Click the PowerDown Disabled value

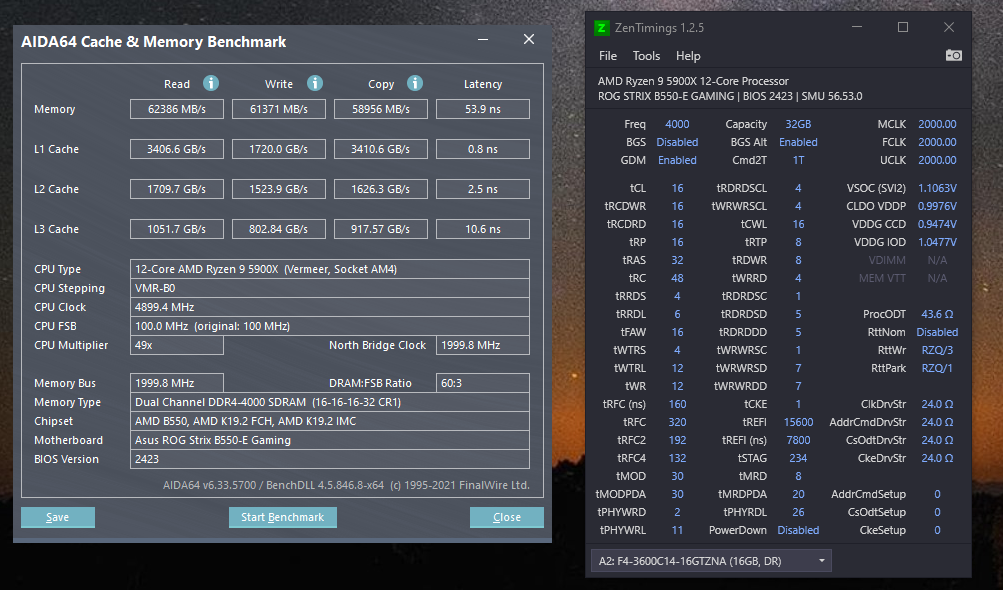pos(798,530)
